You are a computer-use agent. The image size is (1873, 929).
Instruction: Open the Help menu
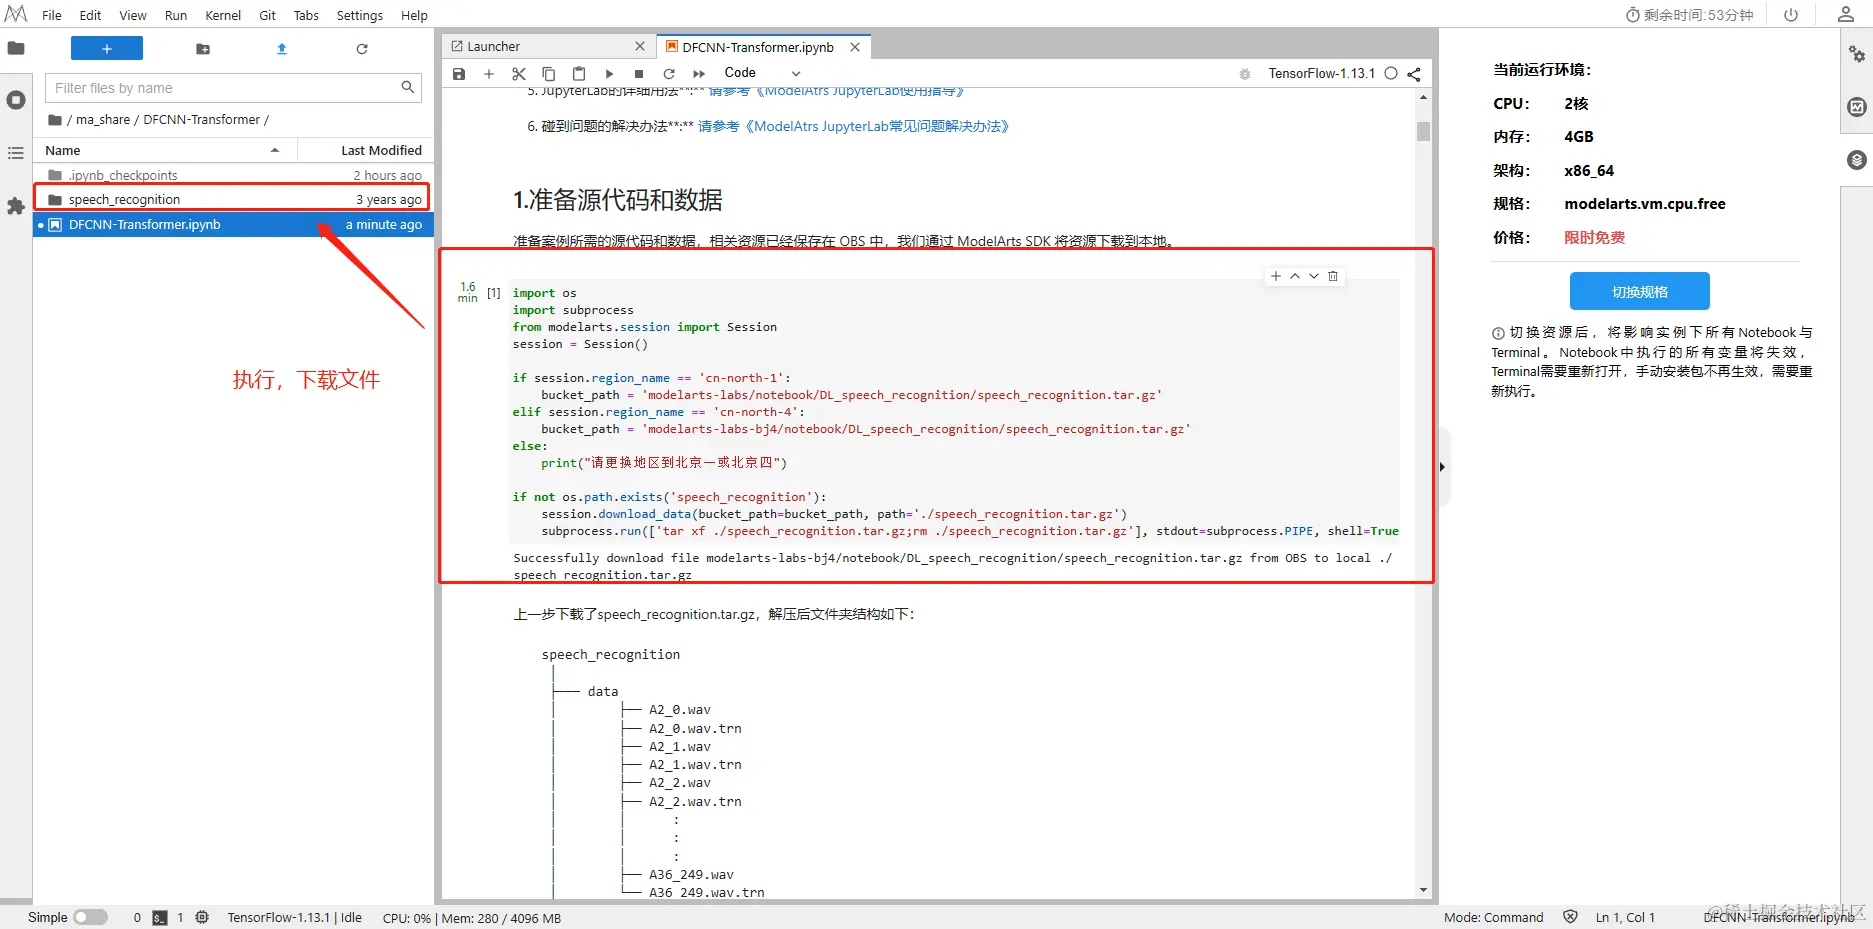click(414, 15)
